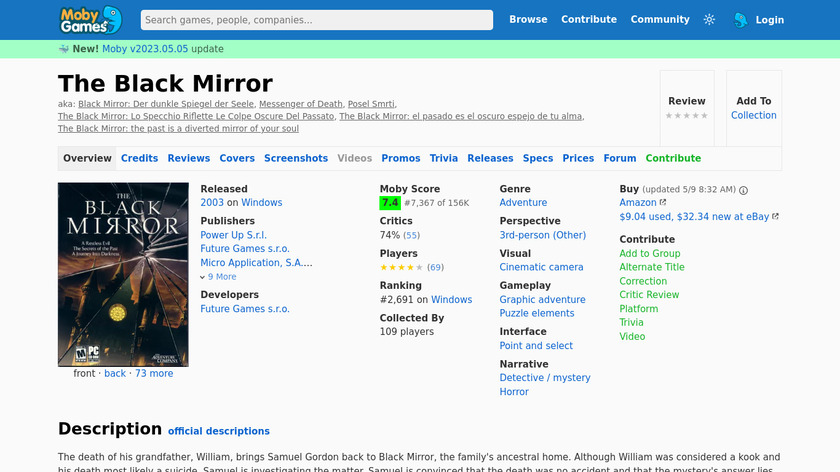Open the Covers tab
This screenshot has height=472, width=840.
[237, 159]
